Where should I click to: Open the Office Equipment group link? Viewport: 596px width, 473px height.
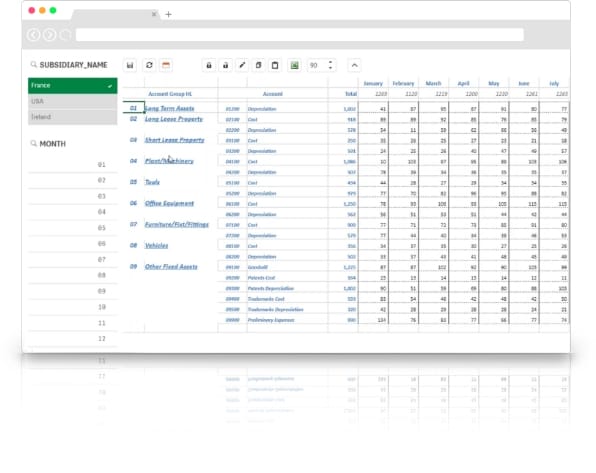coord(170,203)
